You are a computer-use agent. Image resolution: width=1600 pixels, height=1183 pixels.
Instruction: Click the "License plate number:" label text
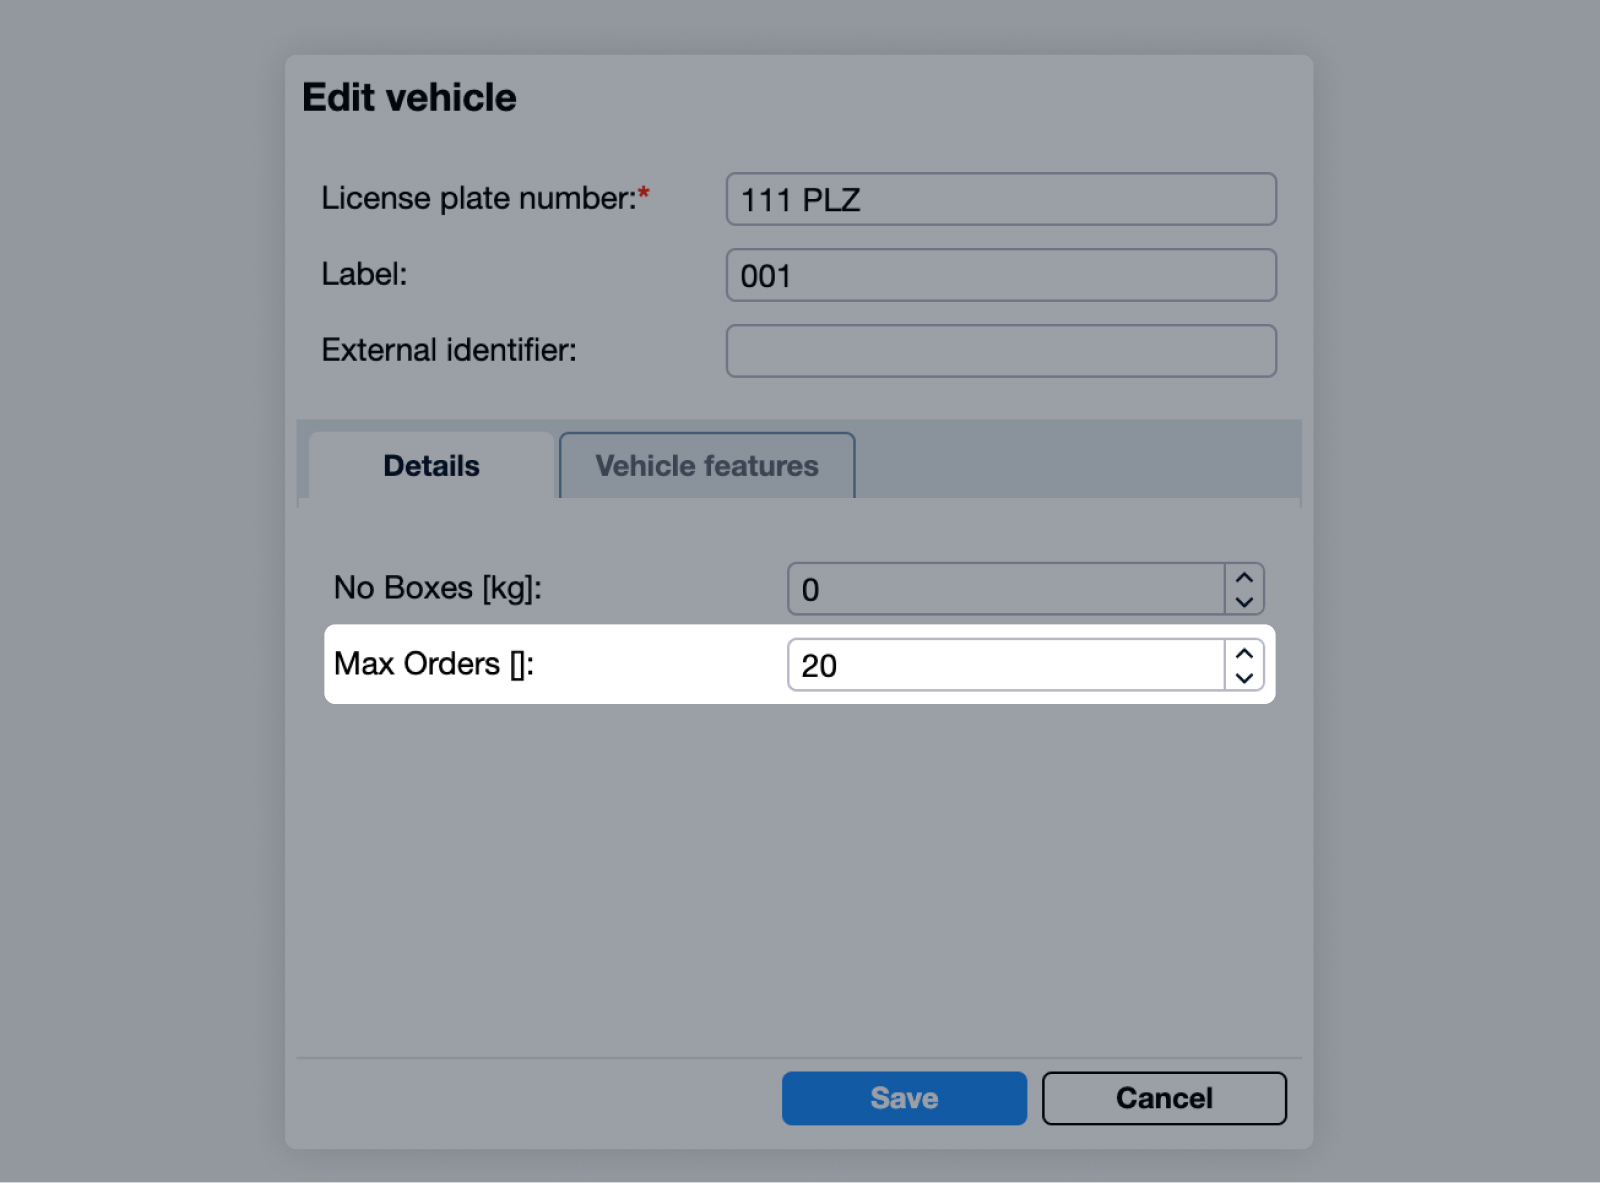click(478, 198)
